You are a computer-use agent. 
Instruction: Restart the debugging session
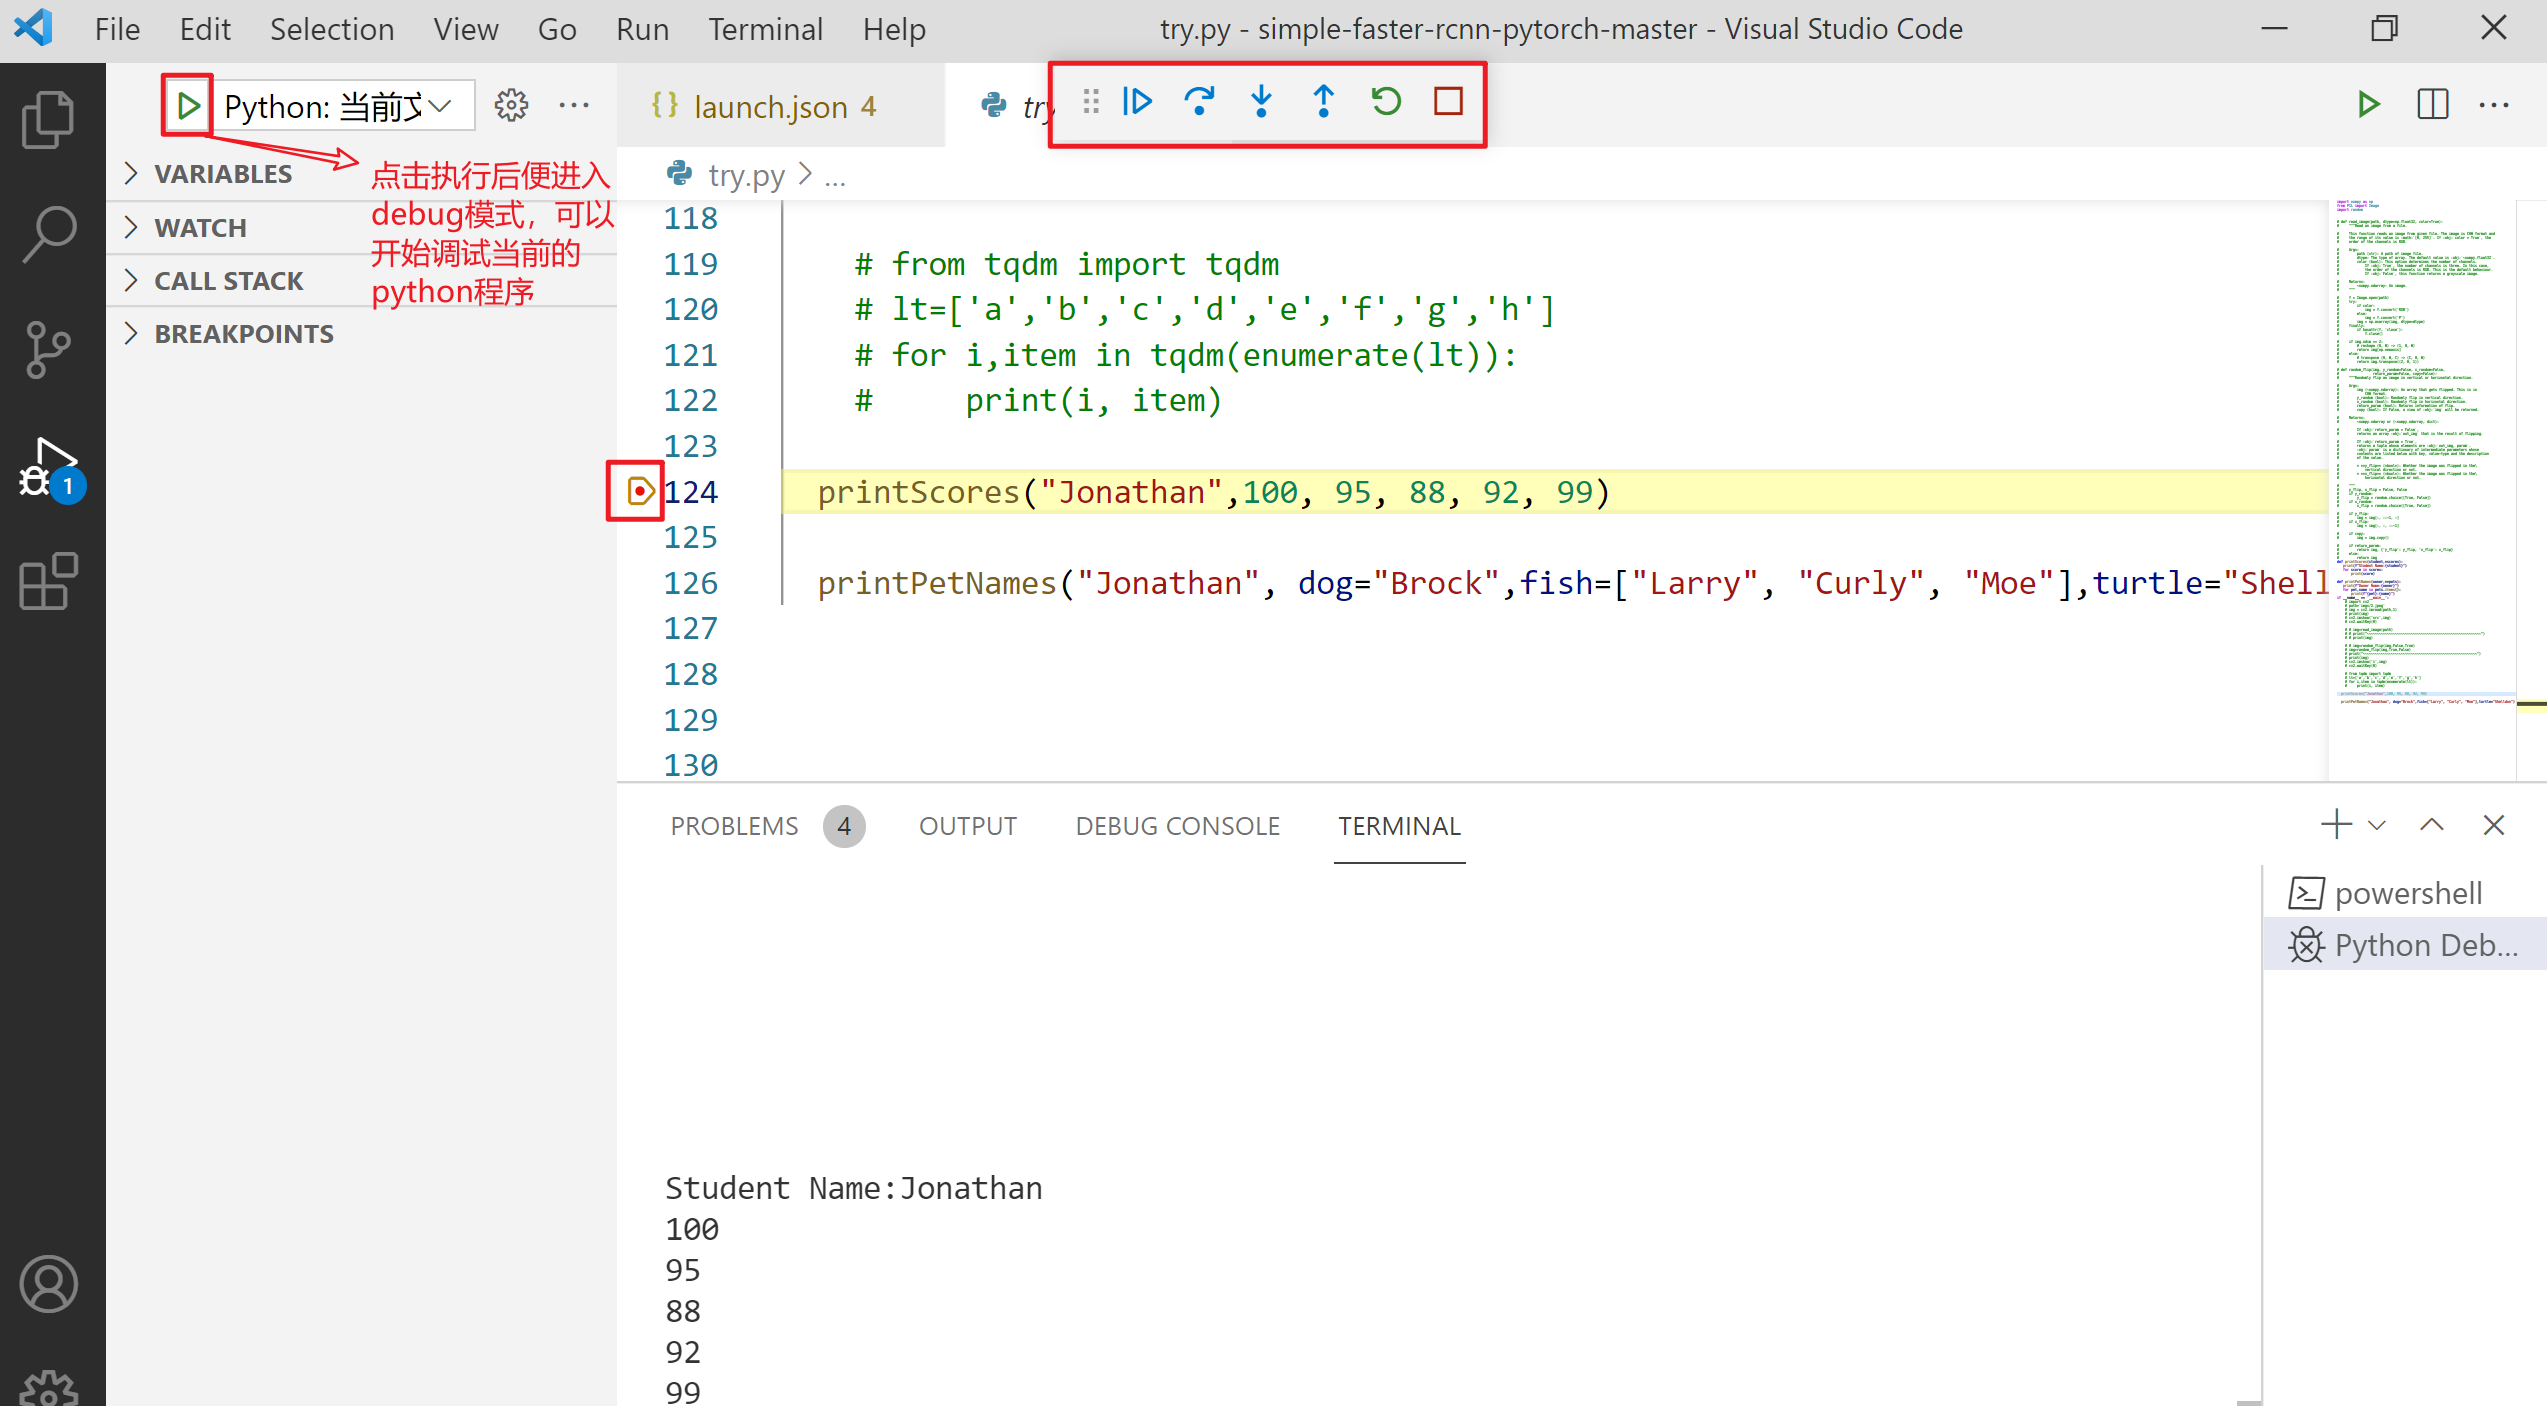[x=1386, y=102]
